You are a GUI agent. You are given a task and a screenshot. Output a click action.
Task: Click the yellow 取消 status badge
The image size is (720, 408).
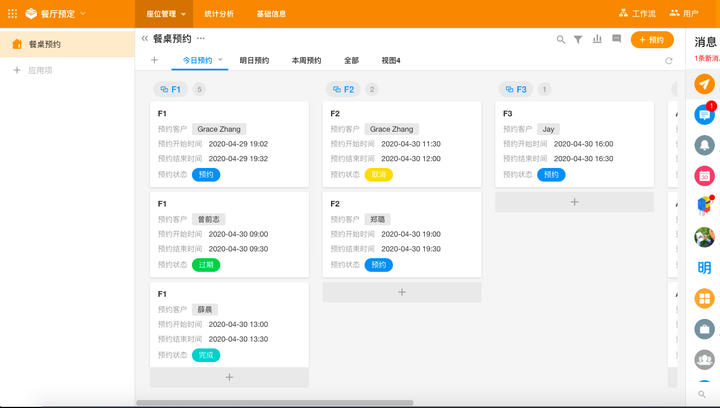click(378, 174)
